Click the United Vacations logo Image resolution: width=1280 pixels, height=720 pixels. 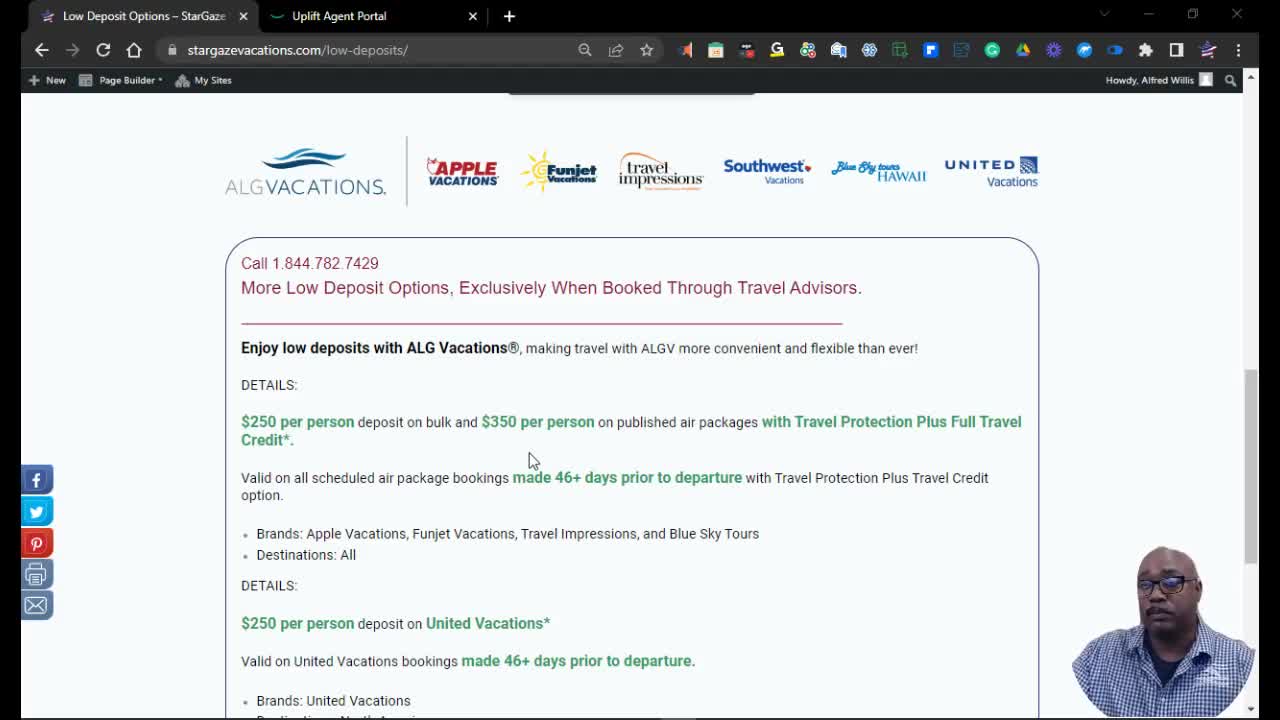coord(991,171)
